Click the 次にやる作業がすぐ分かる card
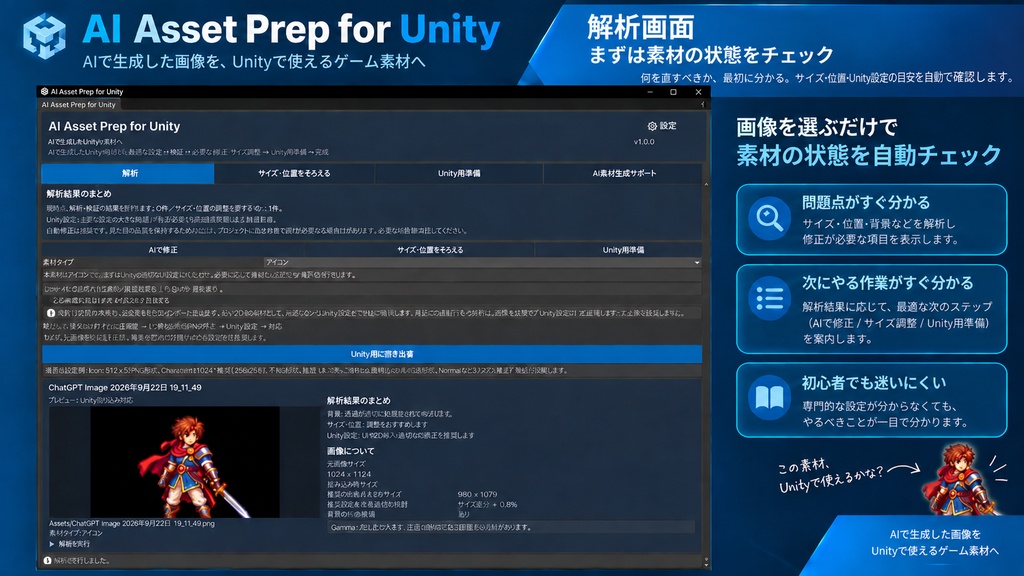 [x=871, y=309]
